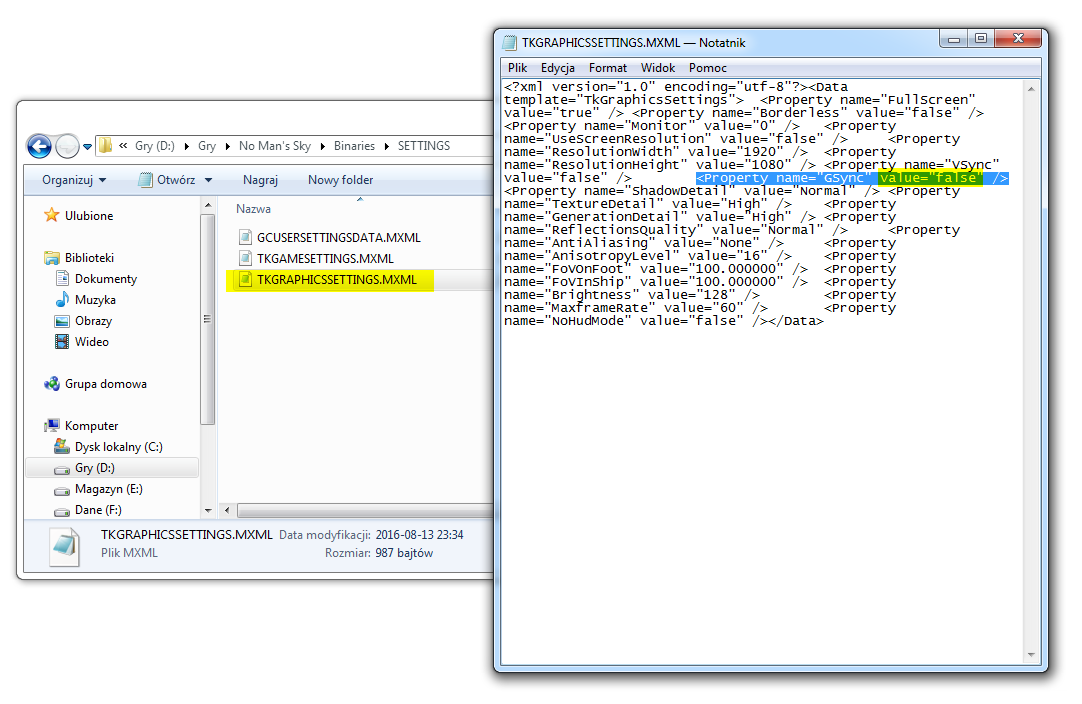
Task: Click the Komputer monitor icon
Action: click(x=52, y=426)
